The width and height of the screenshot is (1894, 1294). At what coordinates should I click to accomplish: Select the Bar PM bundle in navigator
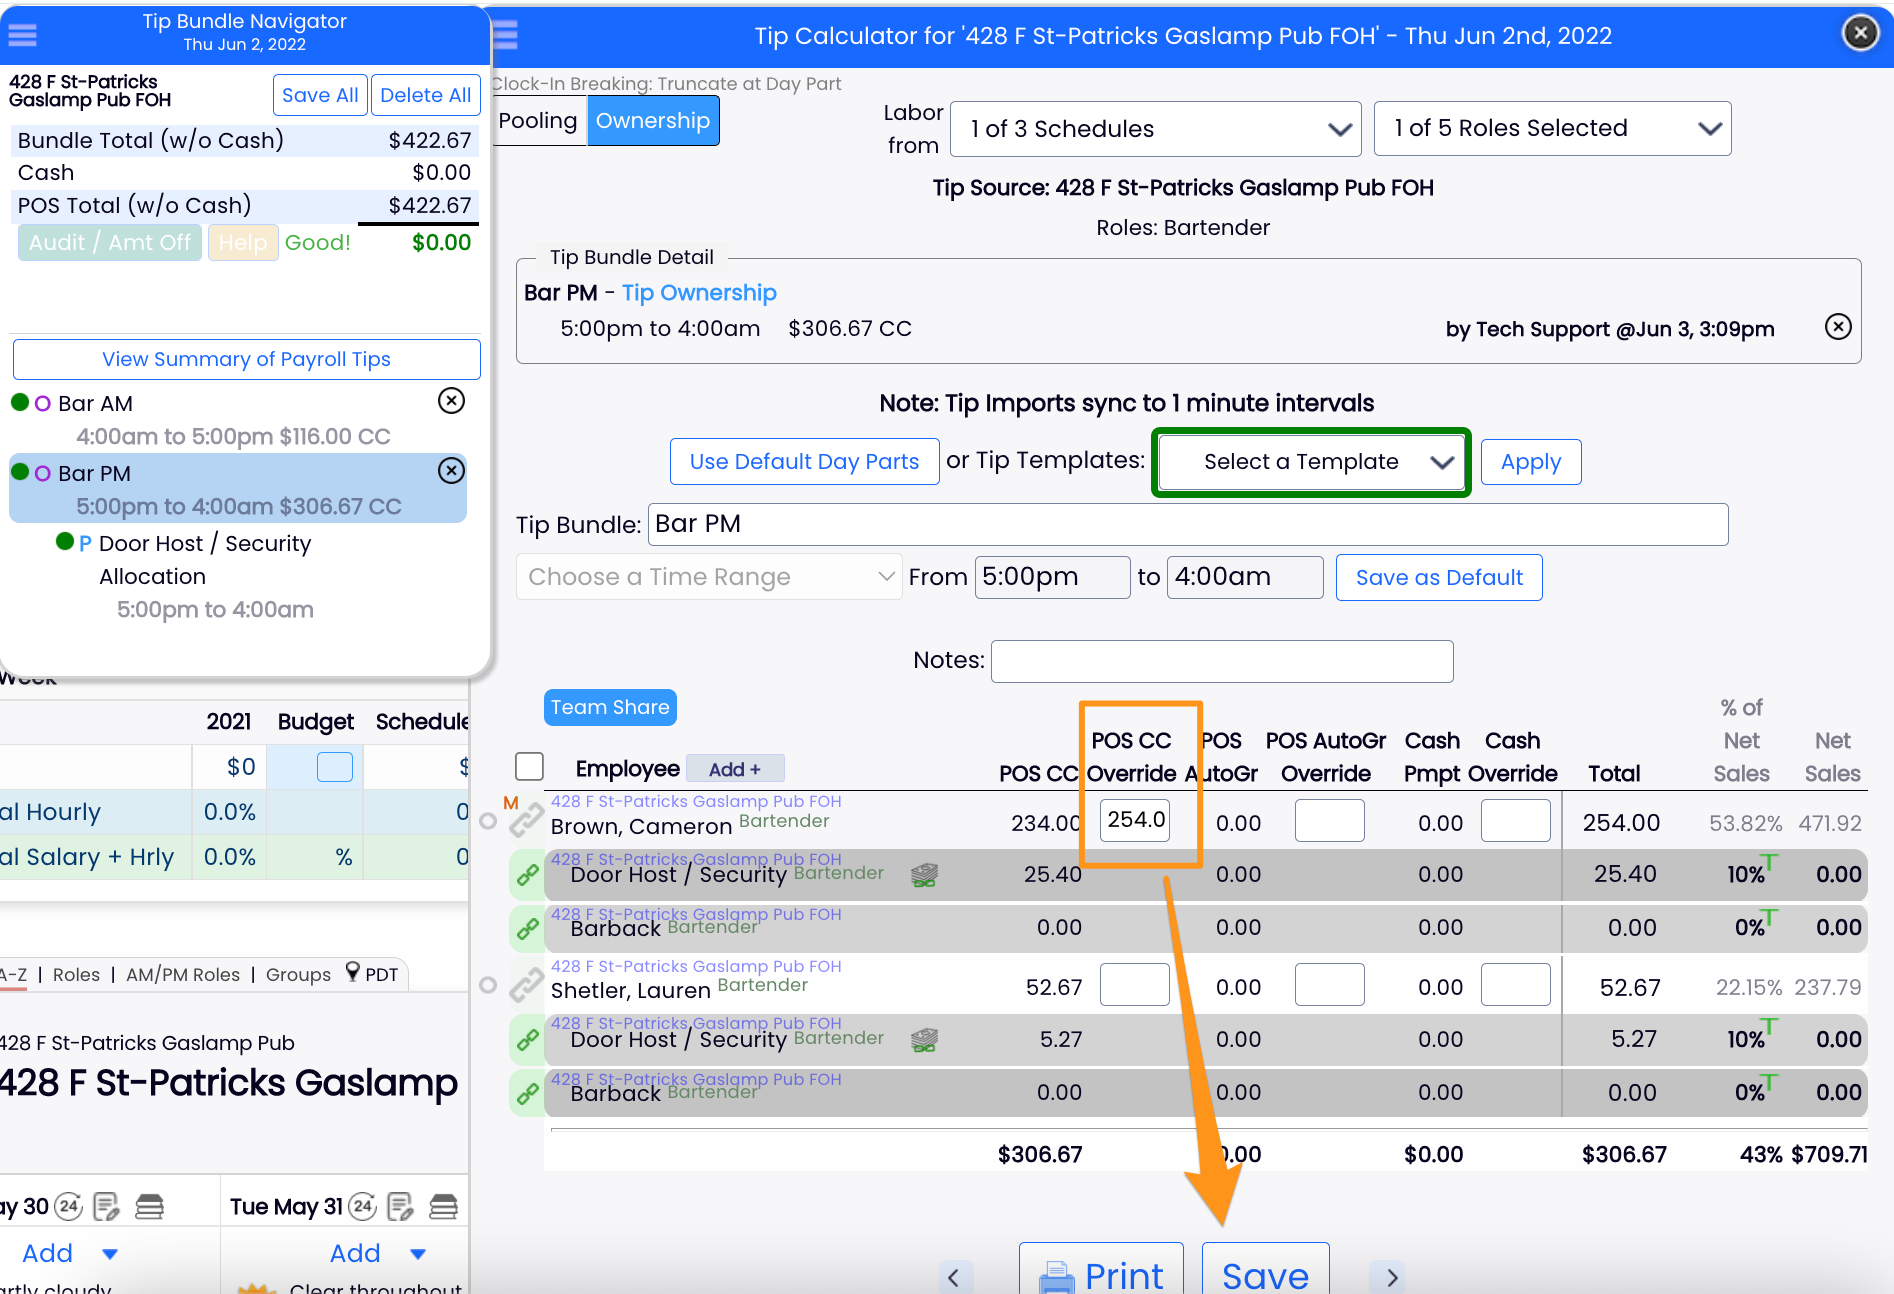[x=238, y=489]
